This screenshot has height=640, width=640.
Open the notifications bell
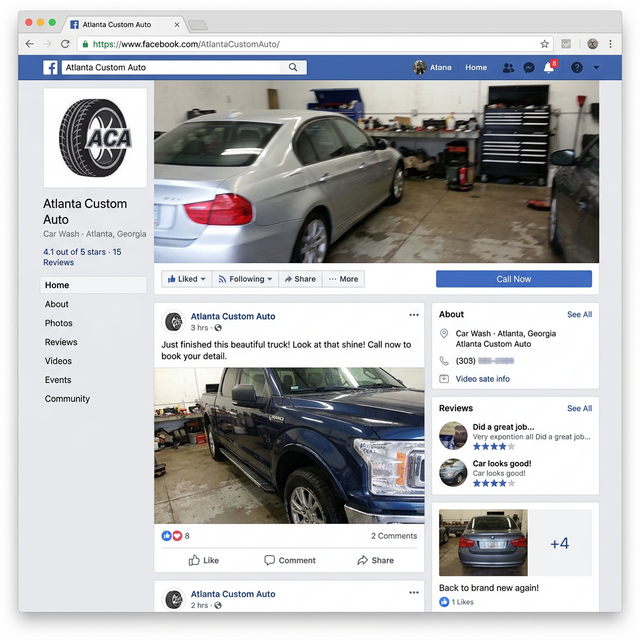(x=548, y=68)
